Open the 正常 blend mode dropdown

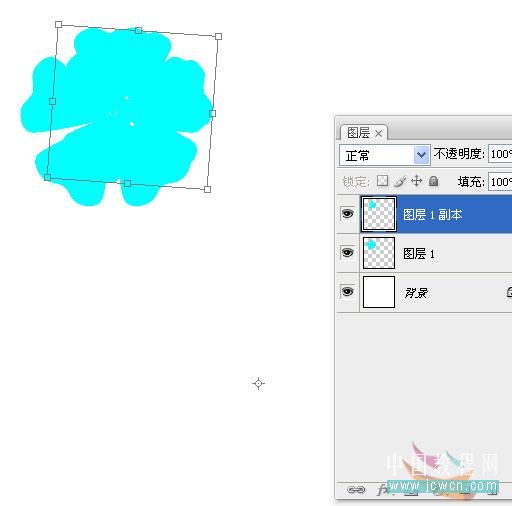(385, 155)
